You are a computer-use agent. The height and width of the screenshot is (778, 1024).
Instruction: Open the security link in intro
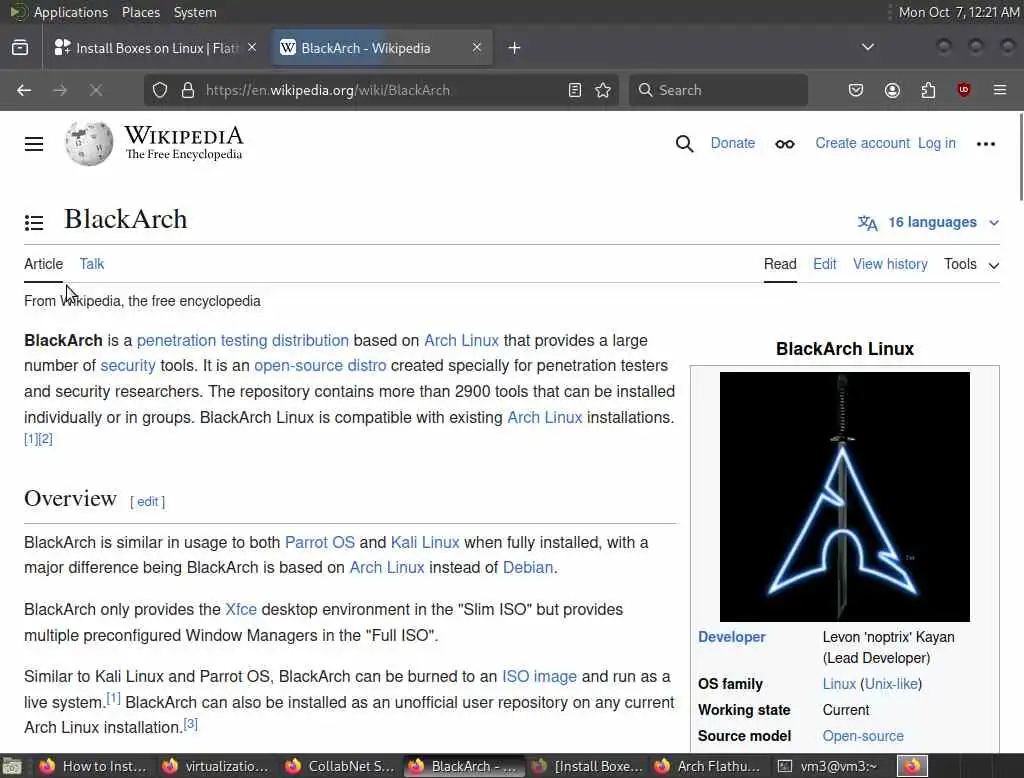[x=128, y=365]
